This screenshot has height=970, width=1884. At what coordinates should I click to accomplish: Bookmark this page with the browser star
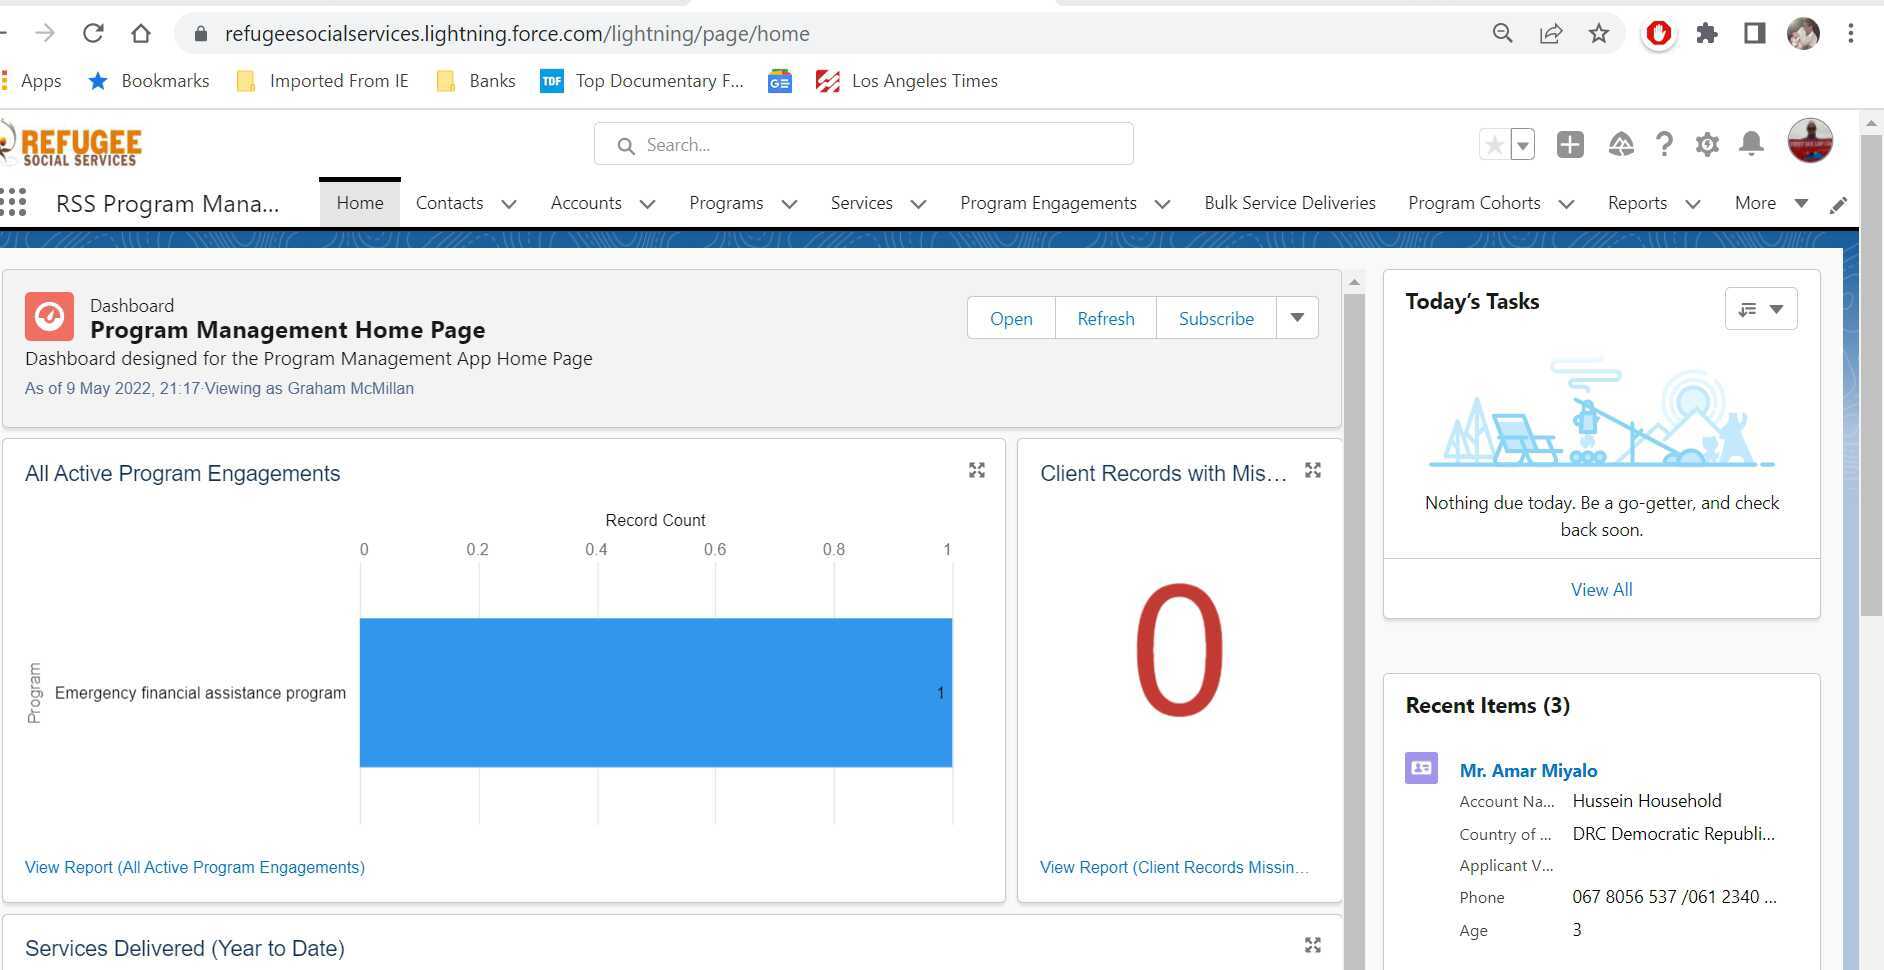1599,34
